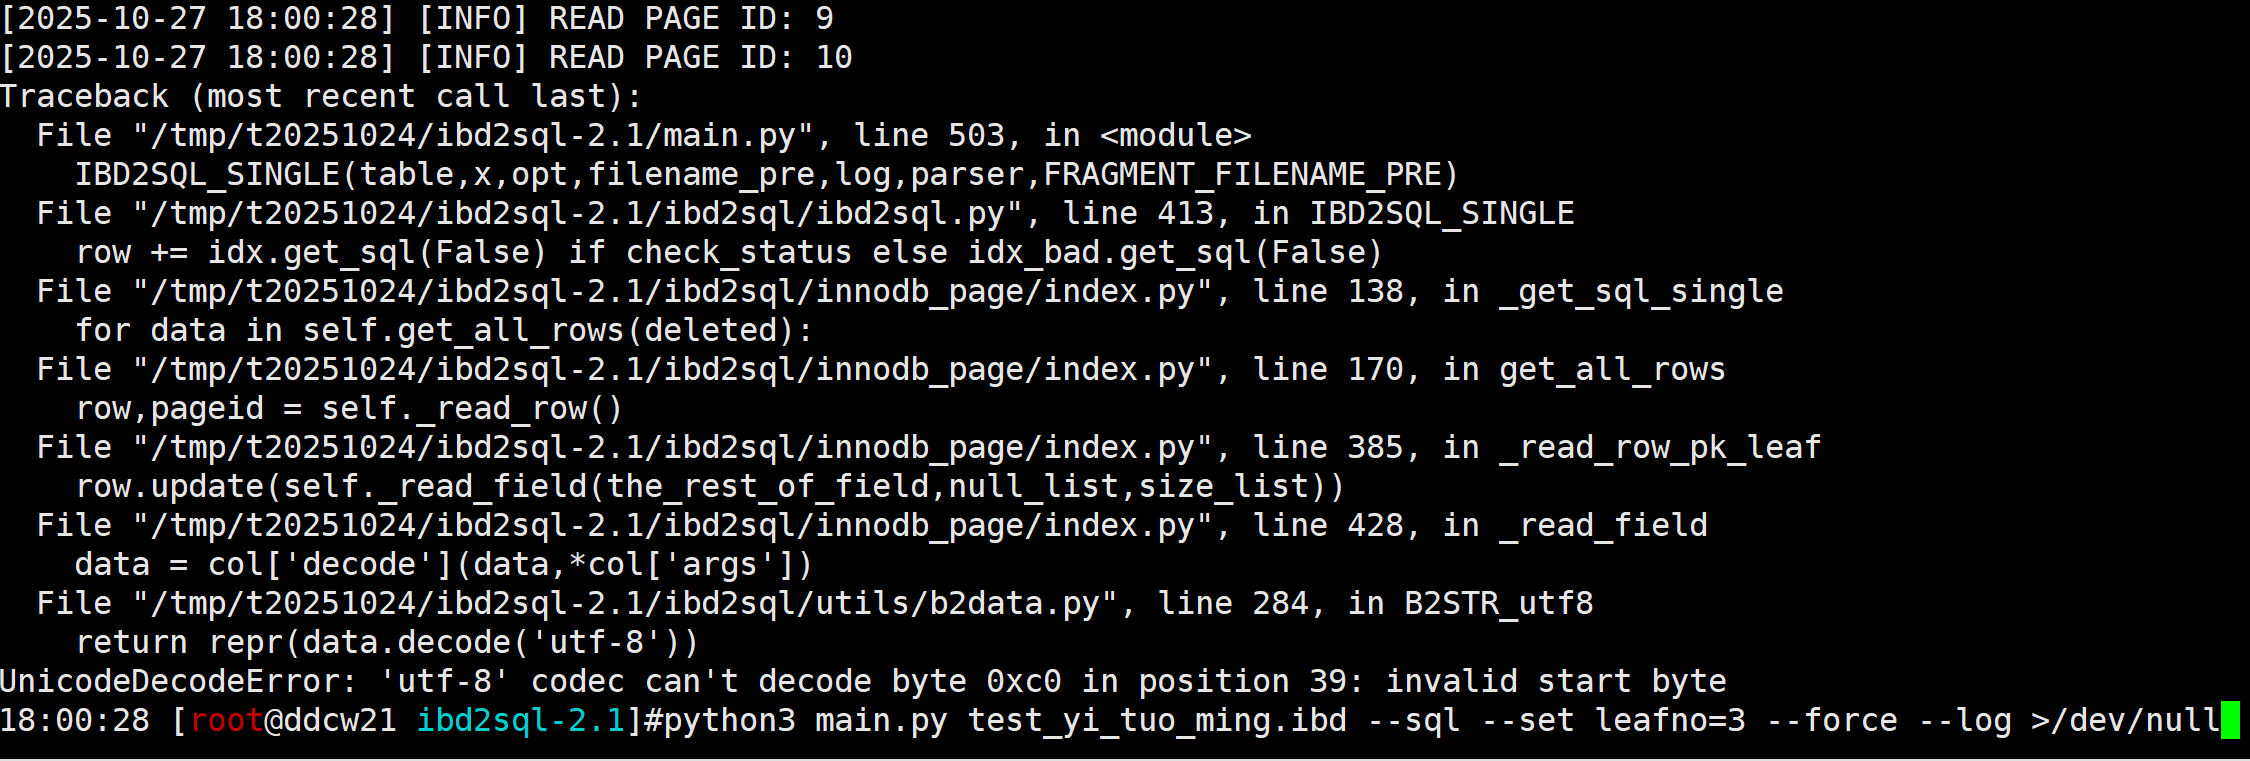The image size is (2250, 761).
Task: Click the Traceback most recent call line
Action: [x=320, y=97]
